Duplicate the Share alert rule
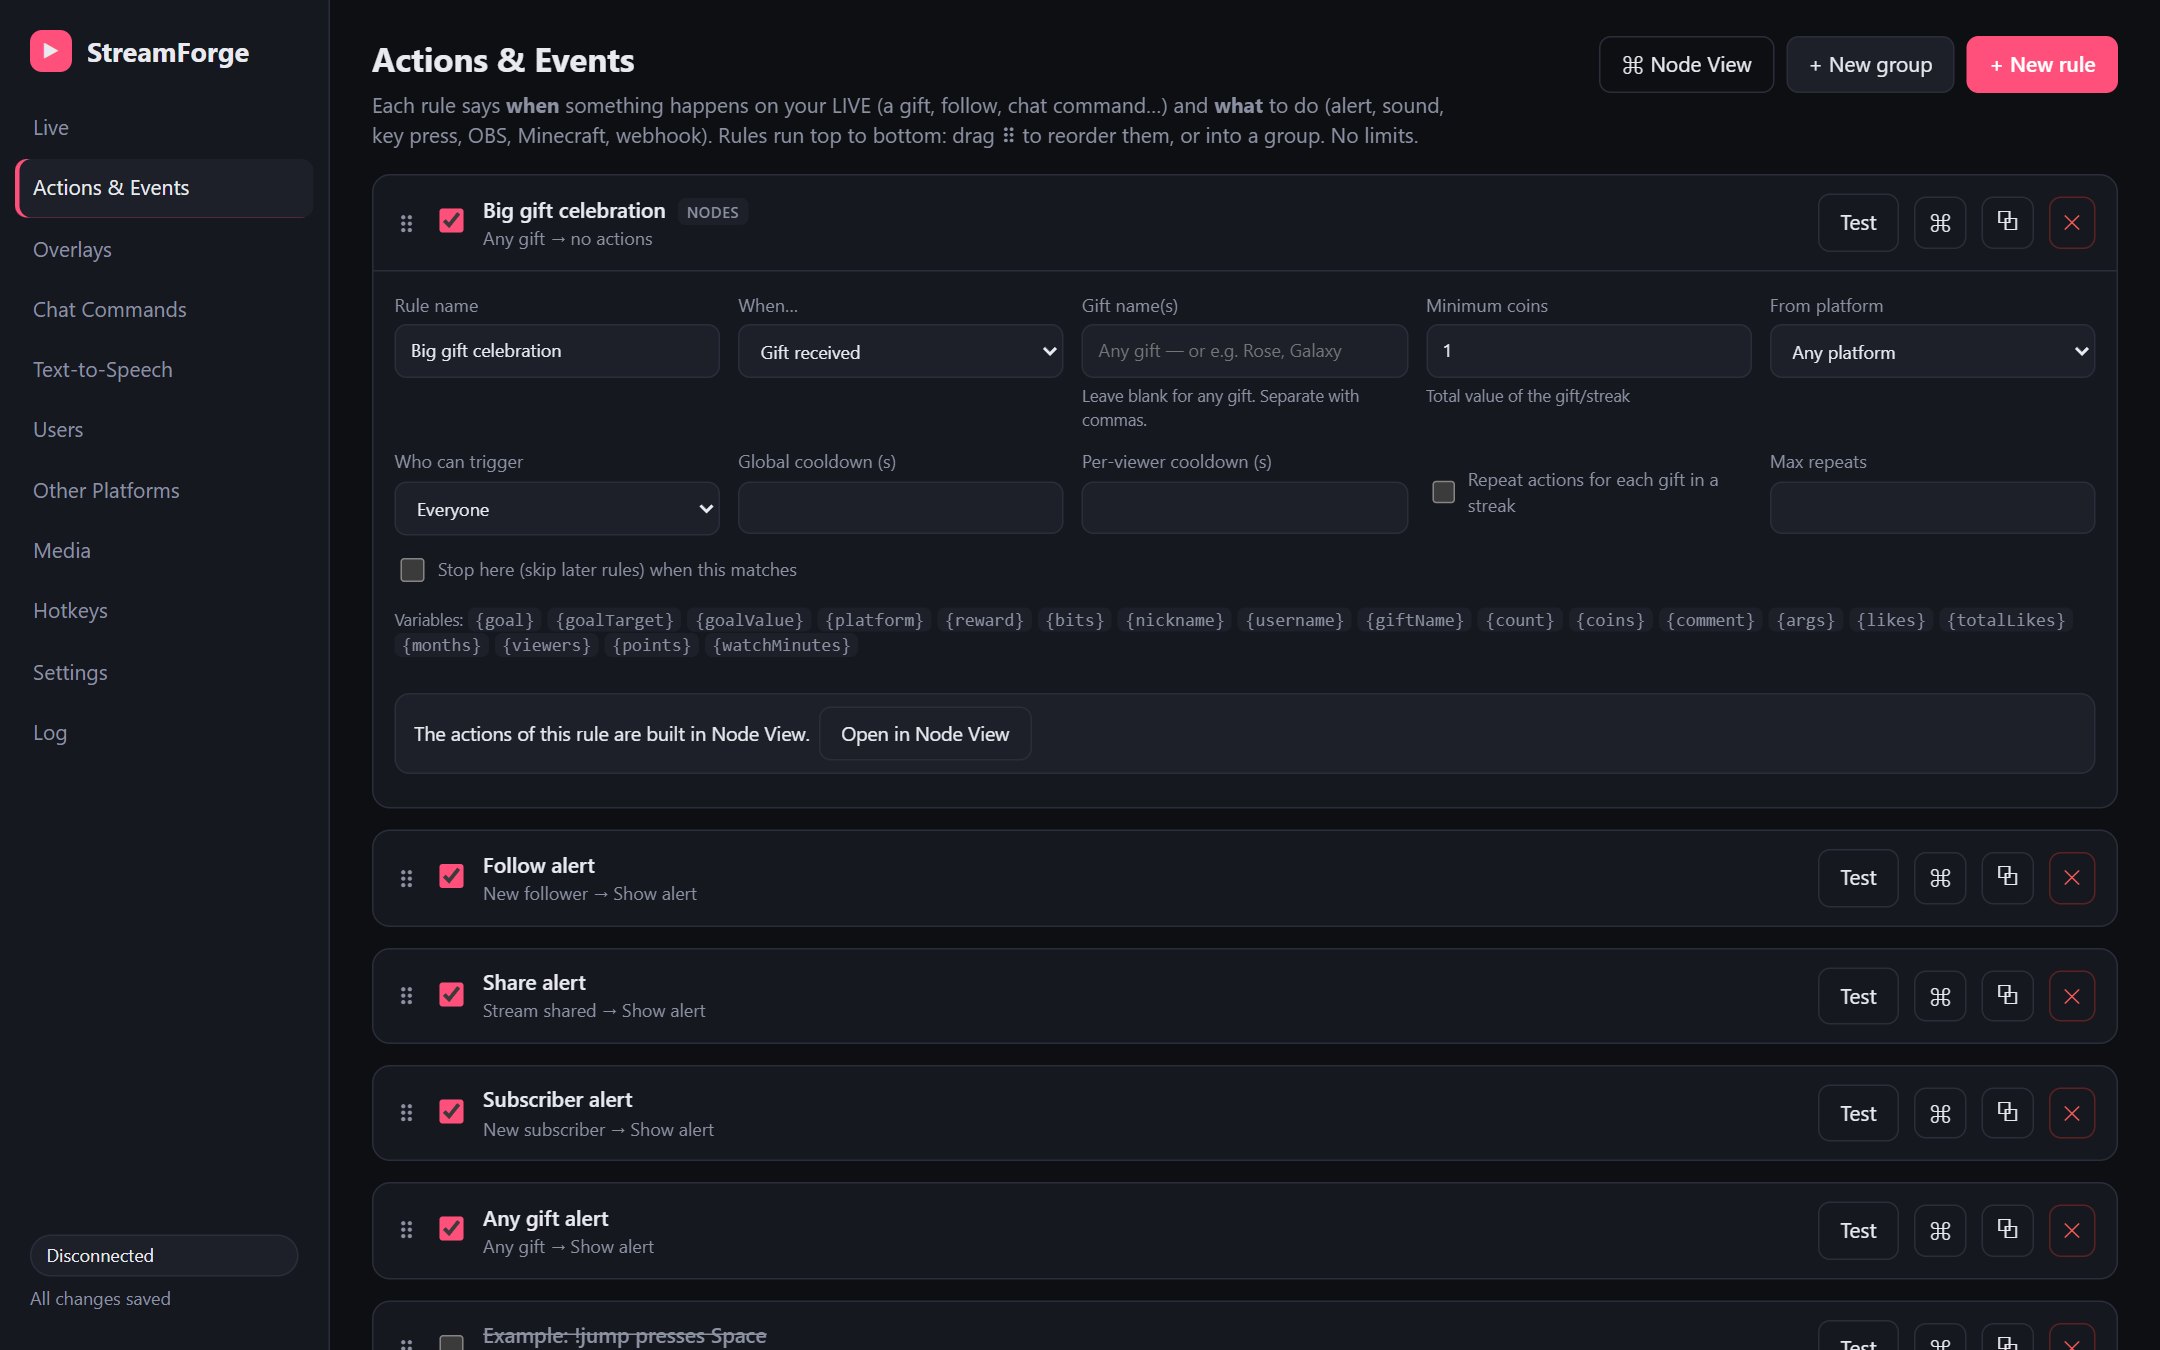 pos(2007,996)
